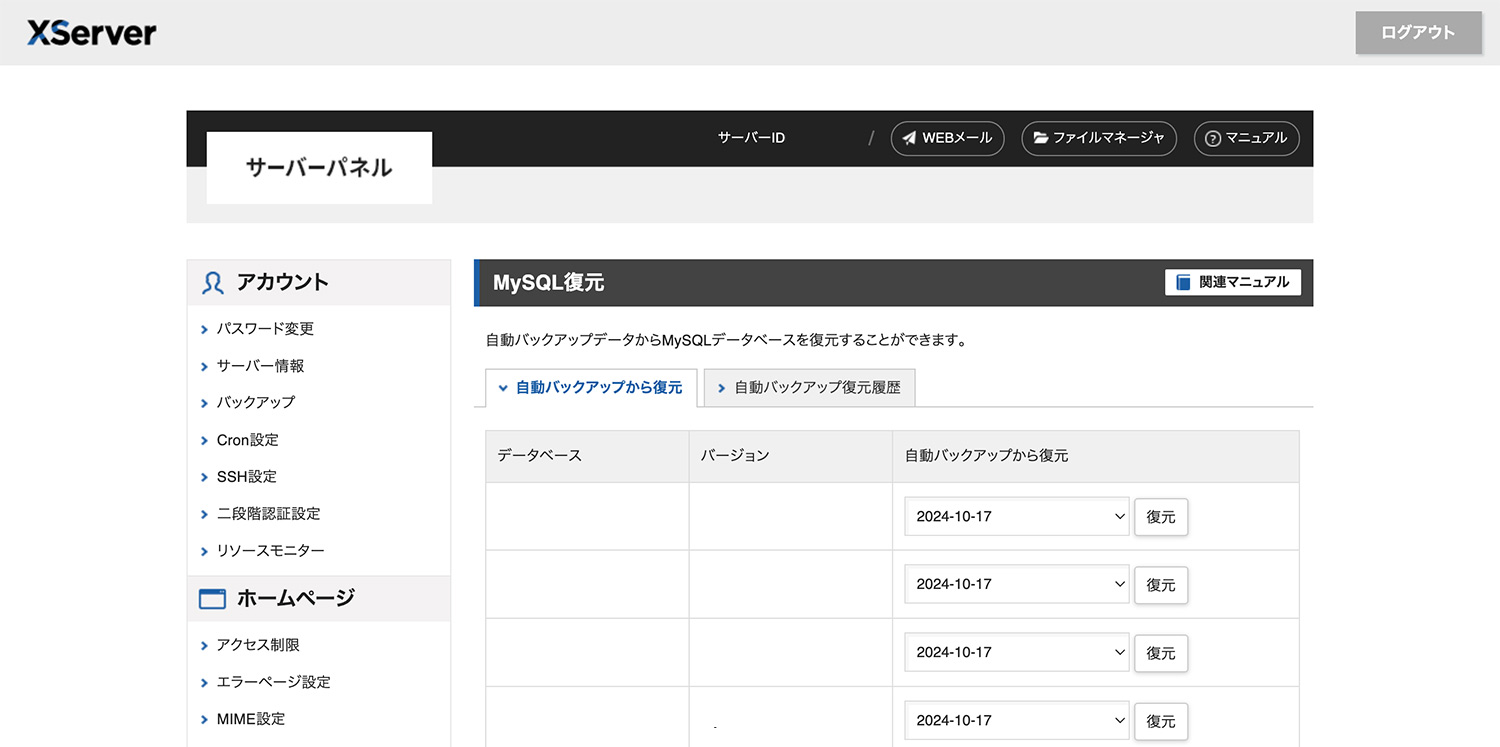Click 復元 in the fourth table row
1500x747 pixels.
point(1161,721)
